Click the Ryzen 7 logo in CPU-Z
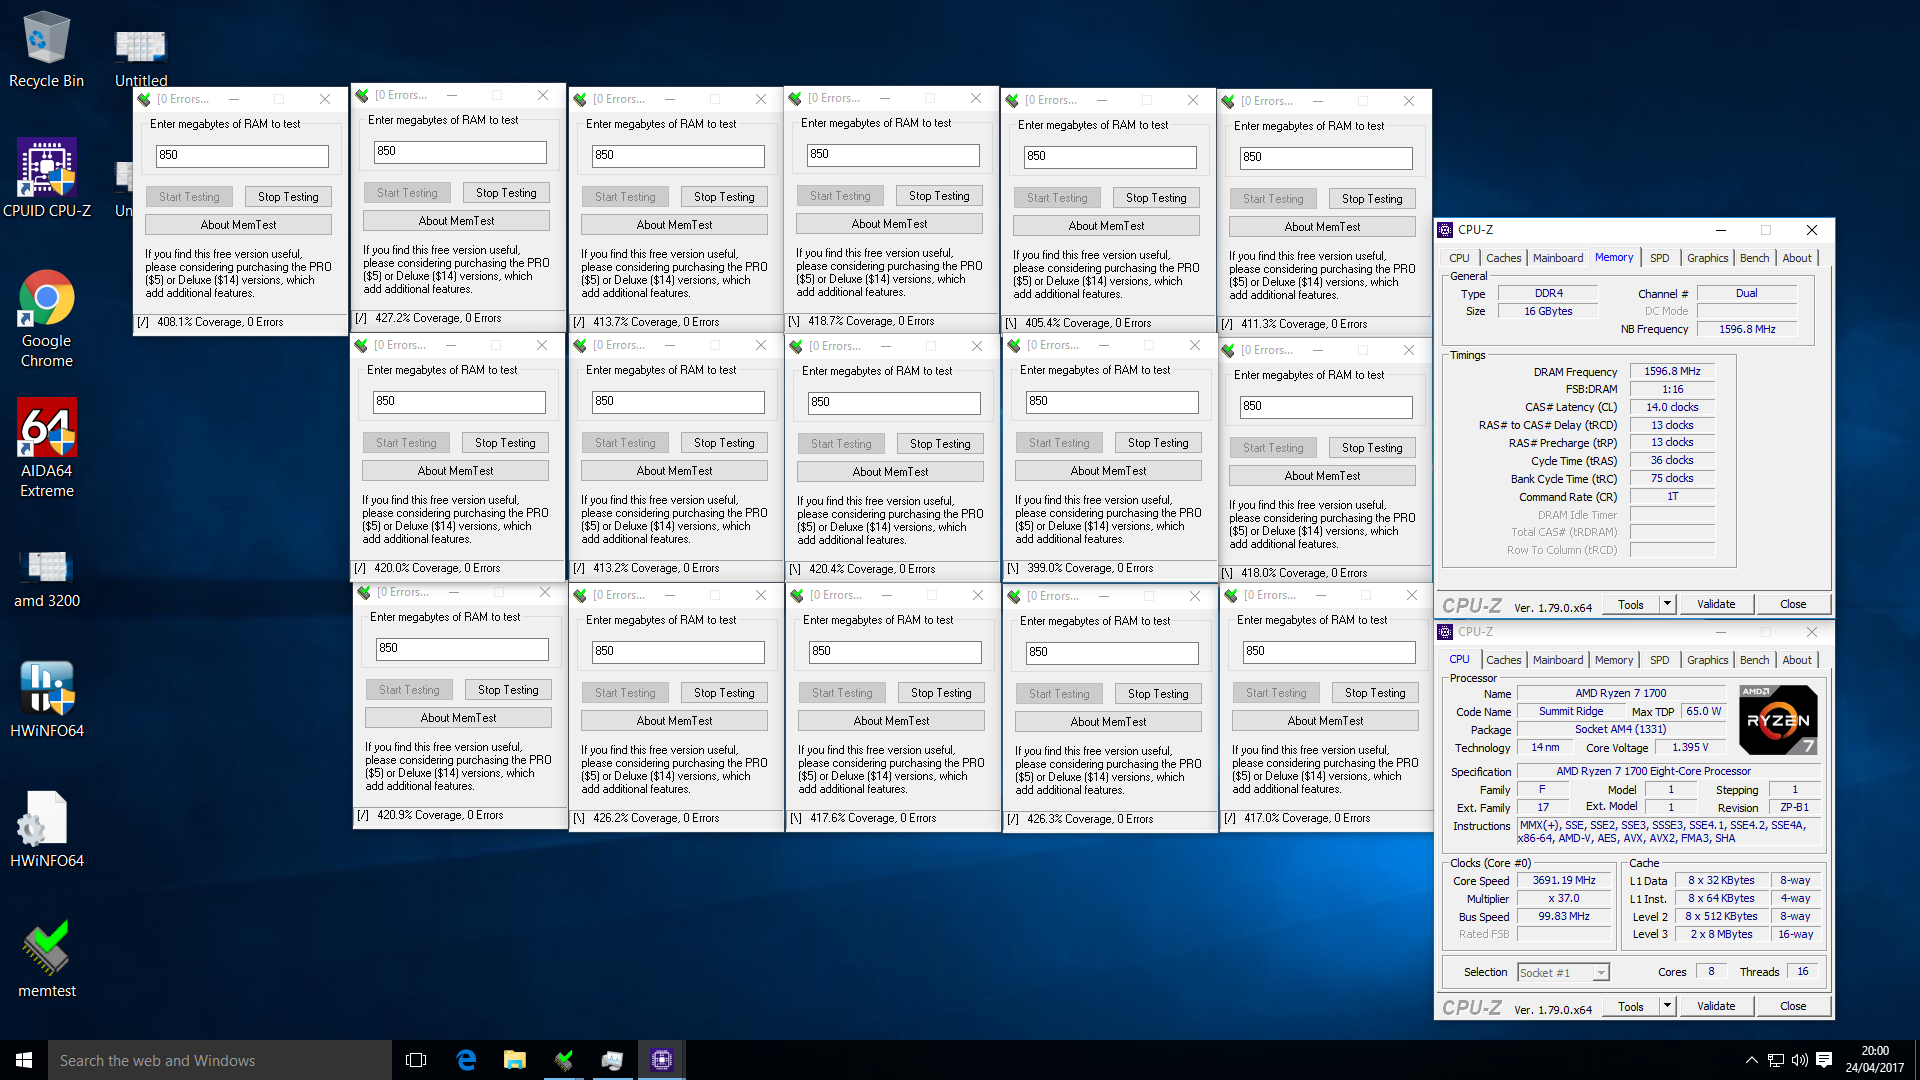This screenshot has height=1080, width=1920. (1778, 720)
